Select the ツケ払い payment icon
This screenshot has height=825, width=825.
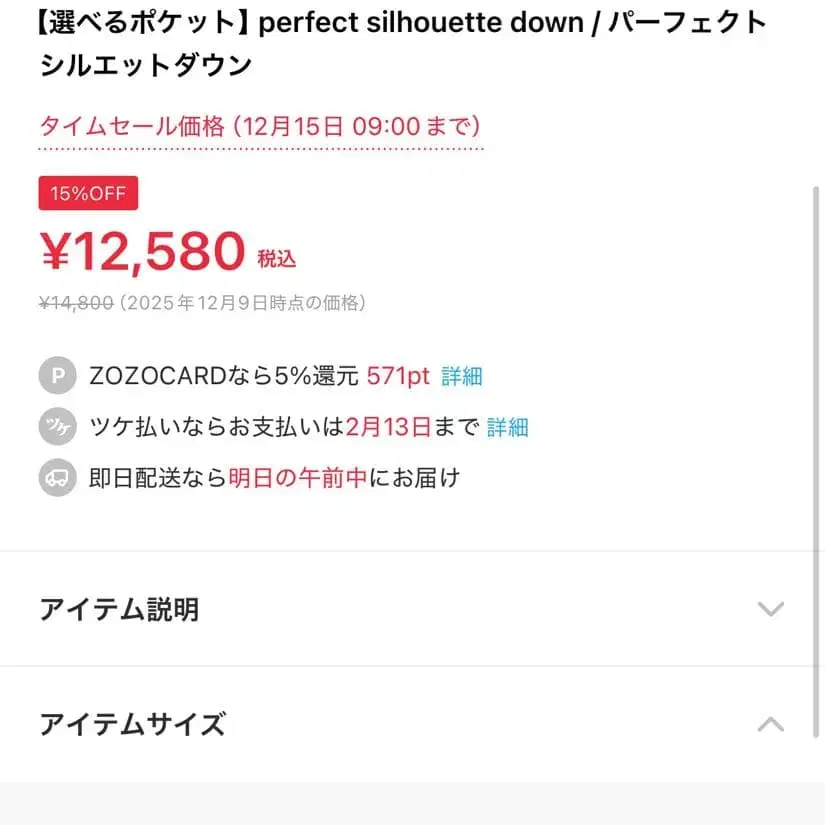pos(57,426)
